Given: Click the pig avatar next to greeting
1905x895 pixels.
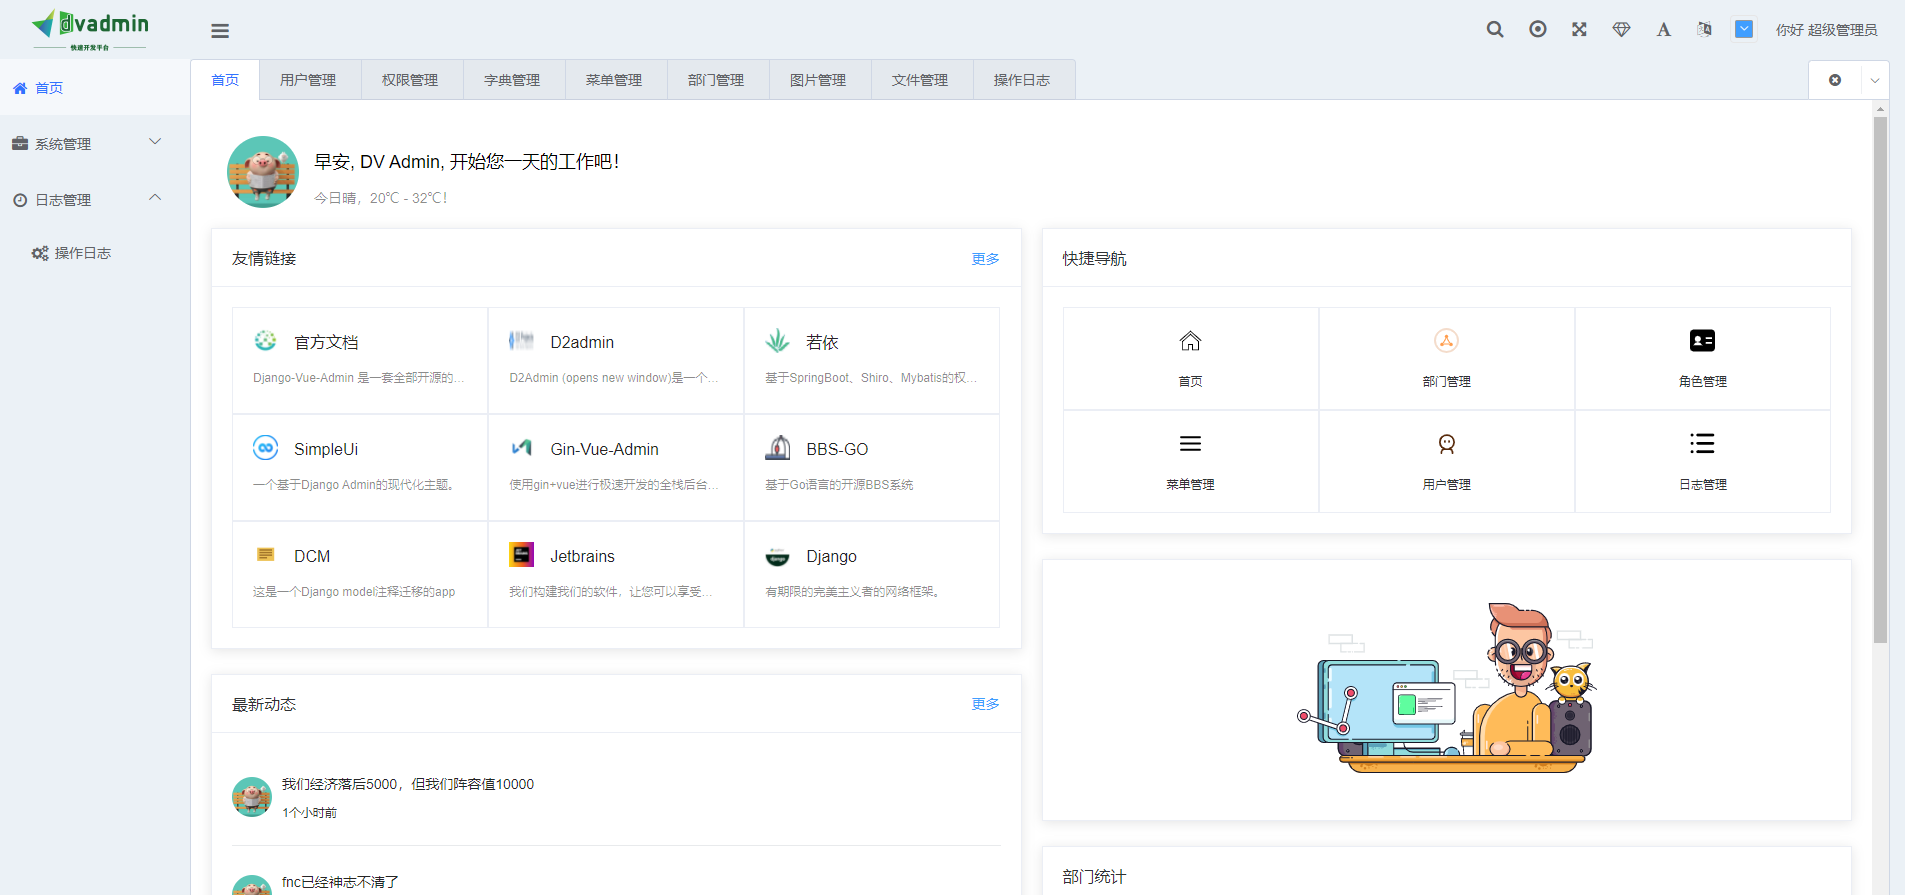Looking at the screenshot, I should pos(263,172).
